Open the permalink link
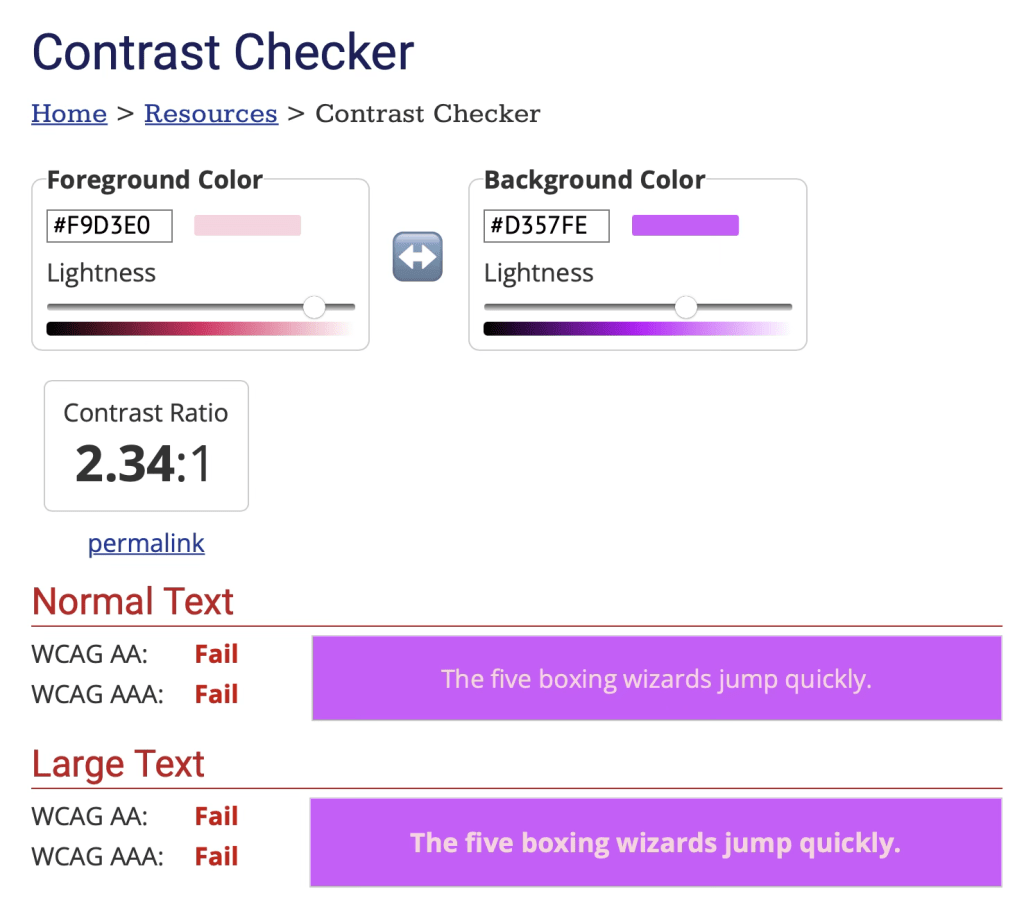This screenshot has height=907, width=1024. tap(146, 543)
